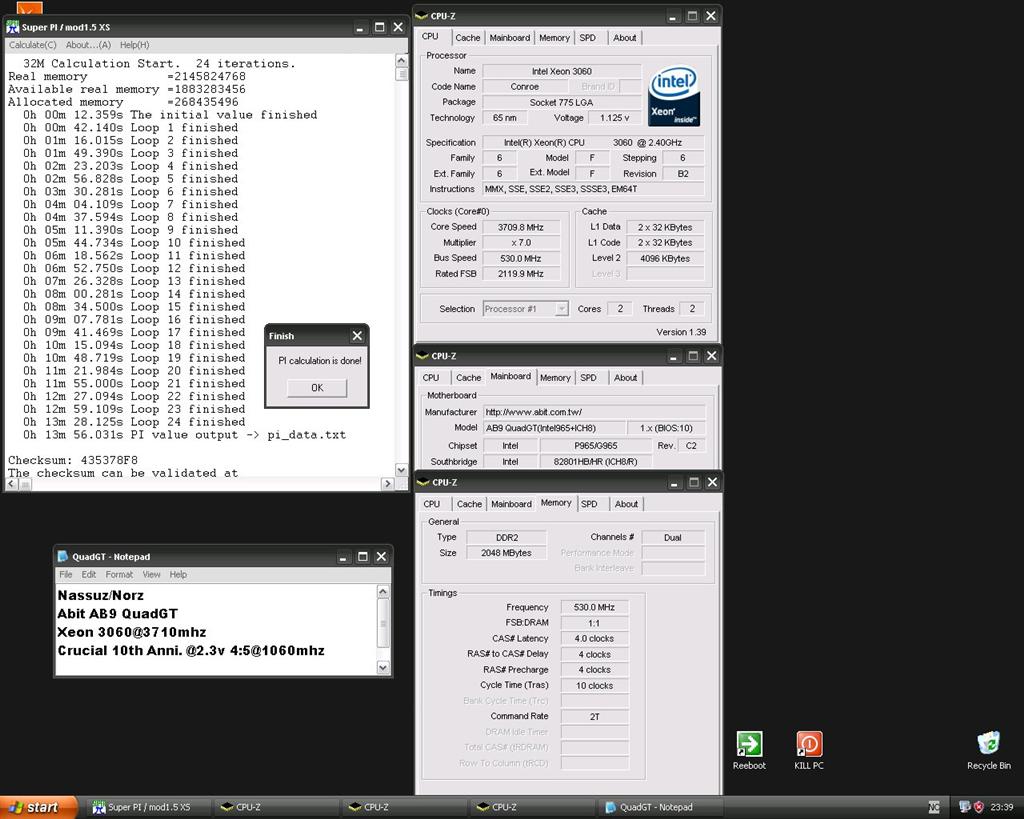This screenshot has width=1024, height=819.
Task: Select About tab in Memory CPU-Z window
Action: 626,504
